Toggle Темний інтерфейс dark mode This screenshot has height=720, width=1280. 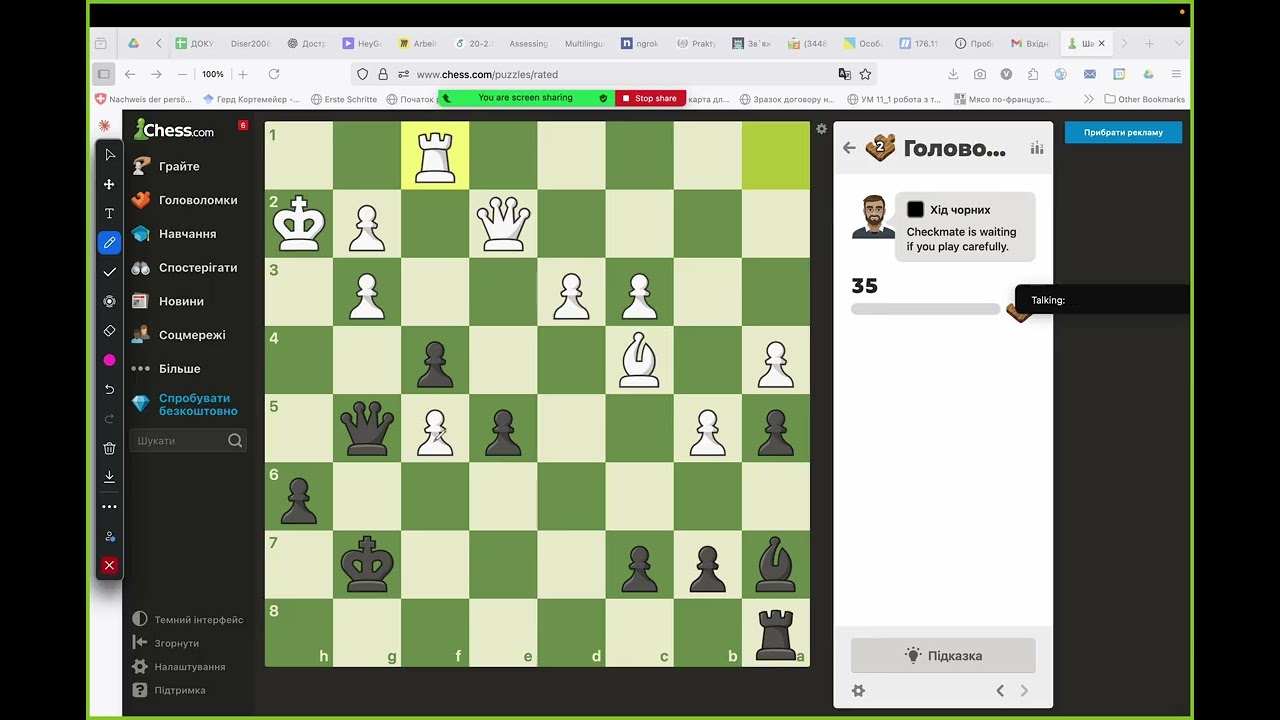click(x=188, y=620)
